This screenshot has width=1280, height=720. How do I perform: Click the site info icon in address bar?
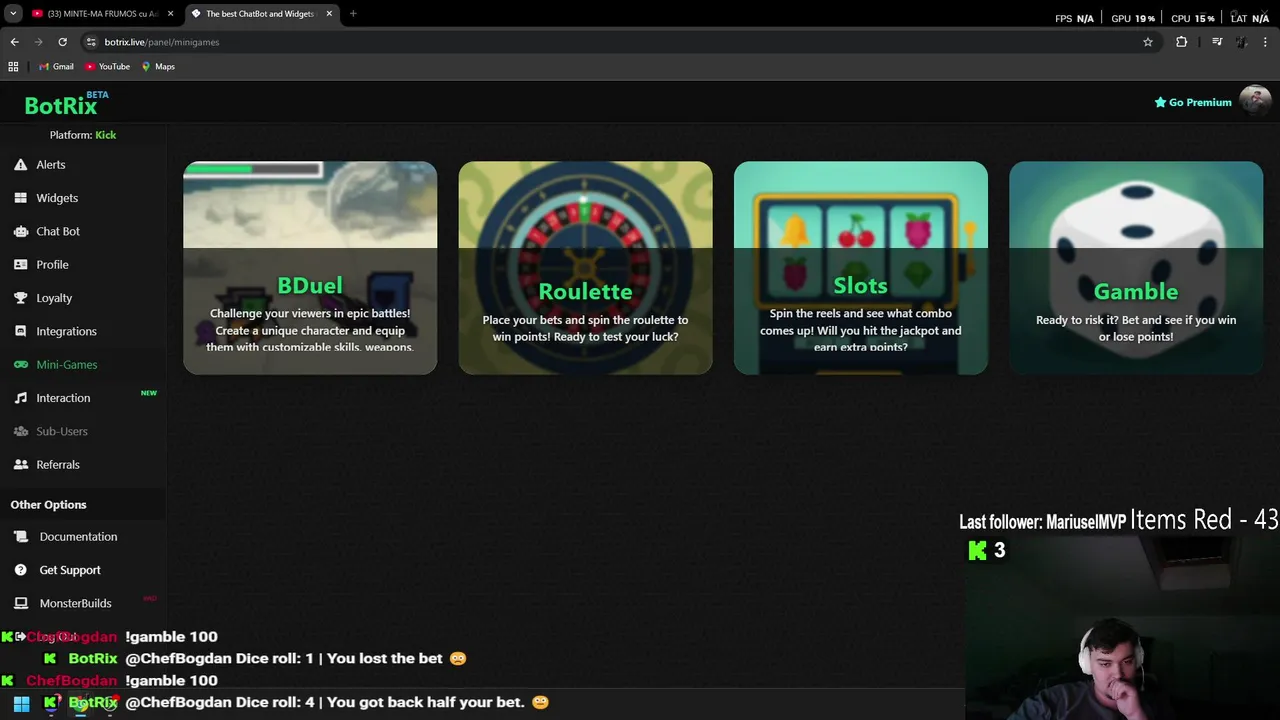tap(91, 42)
